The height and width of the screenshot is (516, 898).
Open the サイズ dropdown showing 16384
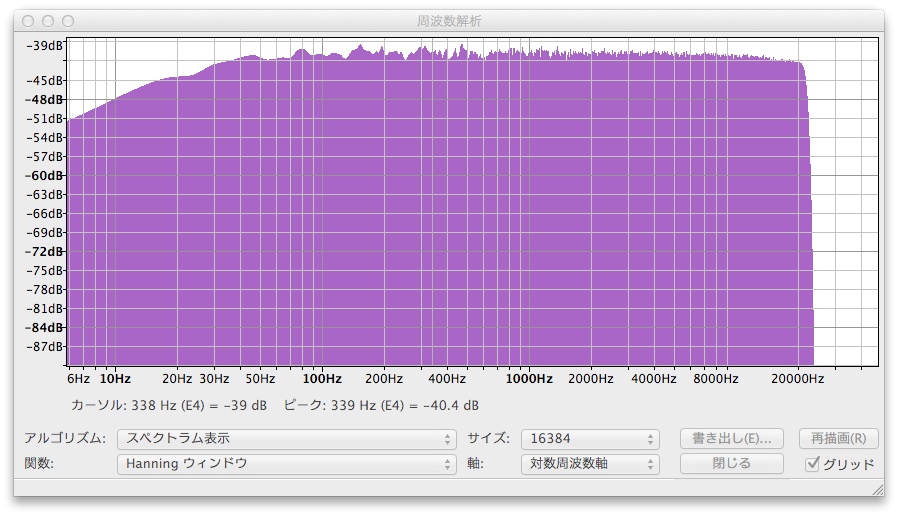[590, 439]
